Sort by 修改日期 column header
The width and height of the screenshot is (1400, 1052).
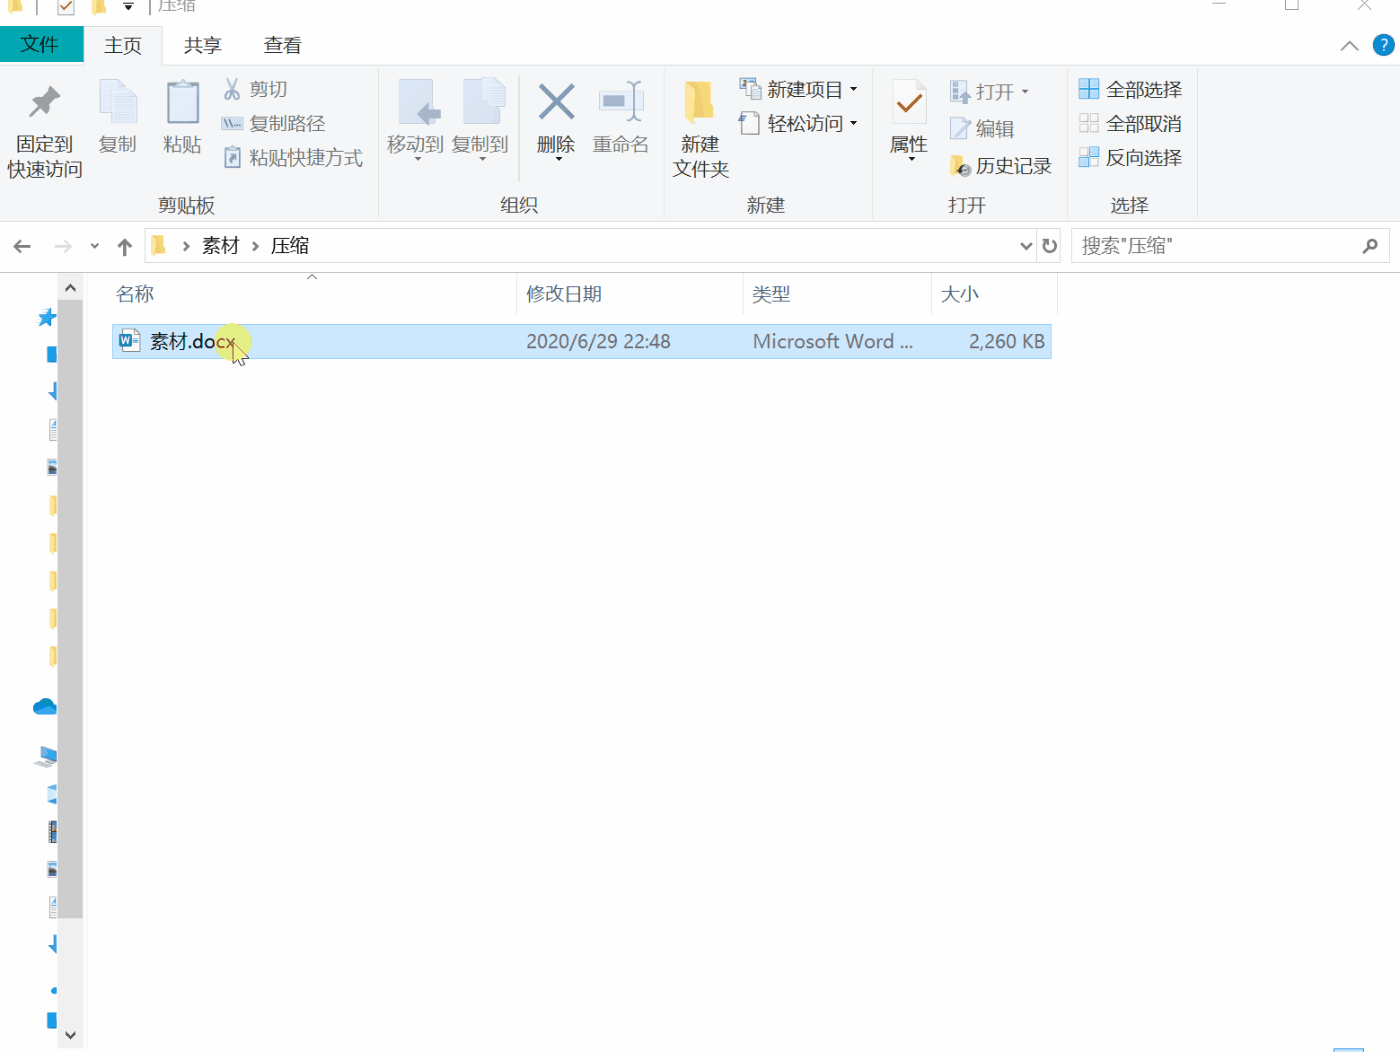tap(630, 294)
